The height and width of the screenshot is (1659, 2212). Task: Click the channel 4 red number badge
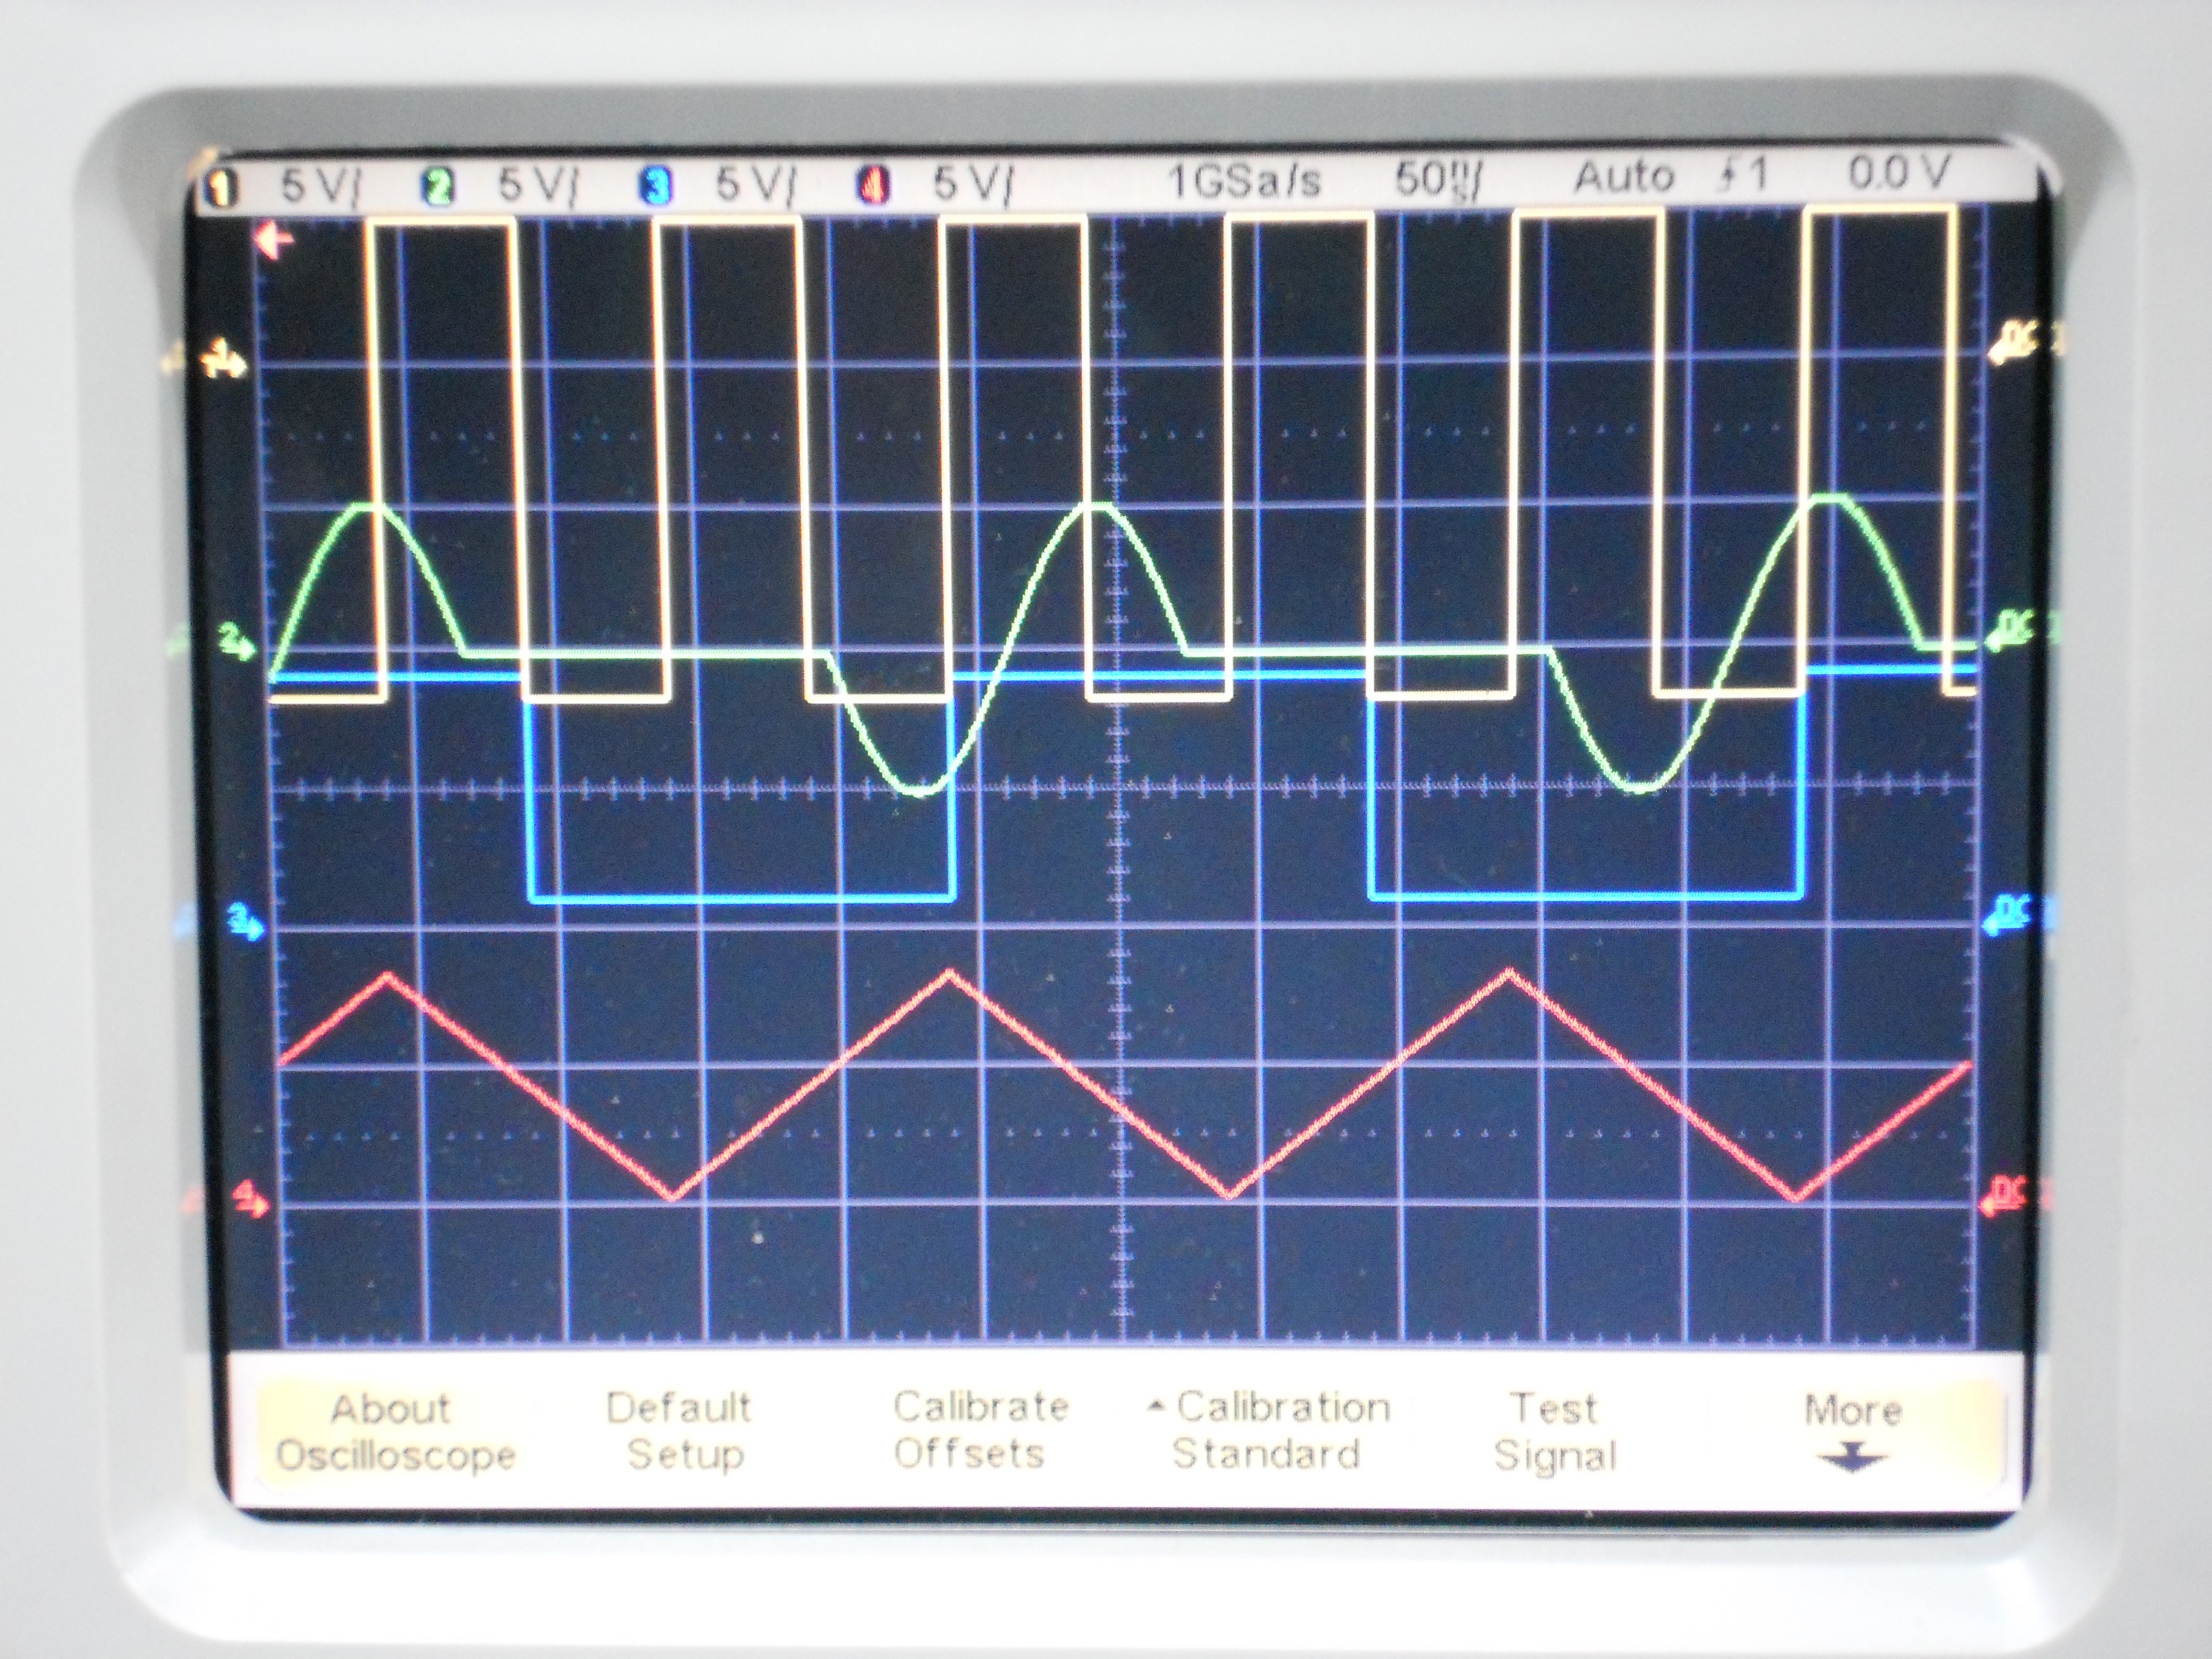click(872, 186)
